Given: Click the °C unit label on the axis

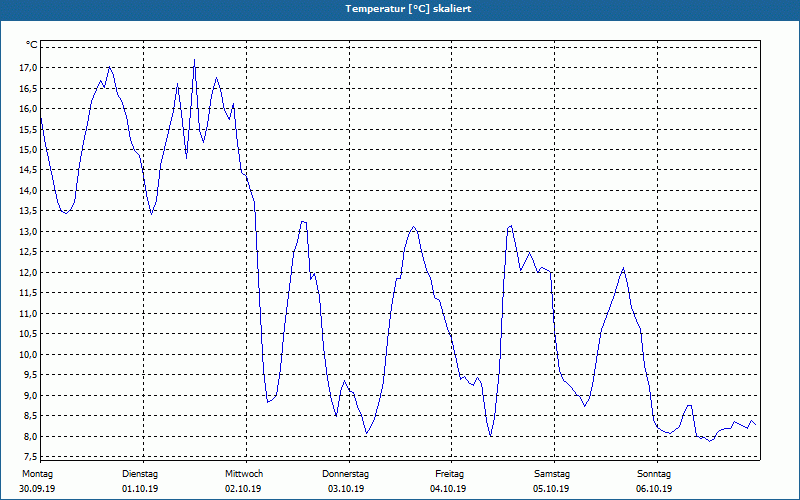Looking at the screenshot, I should (32, 45).
